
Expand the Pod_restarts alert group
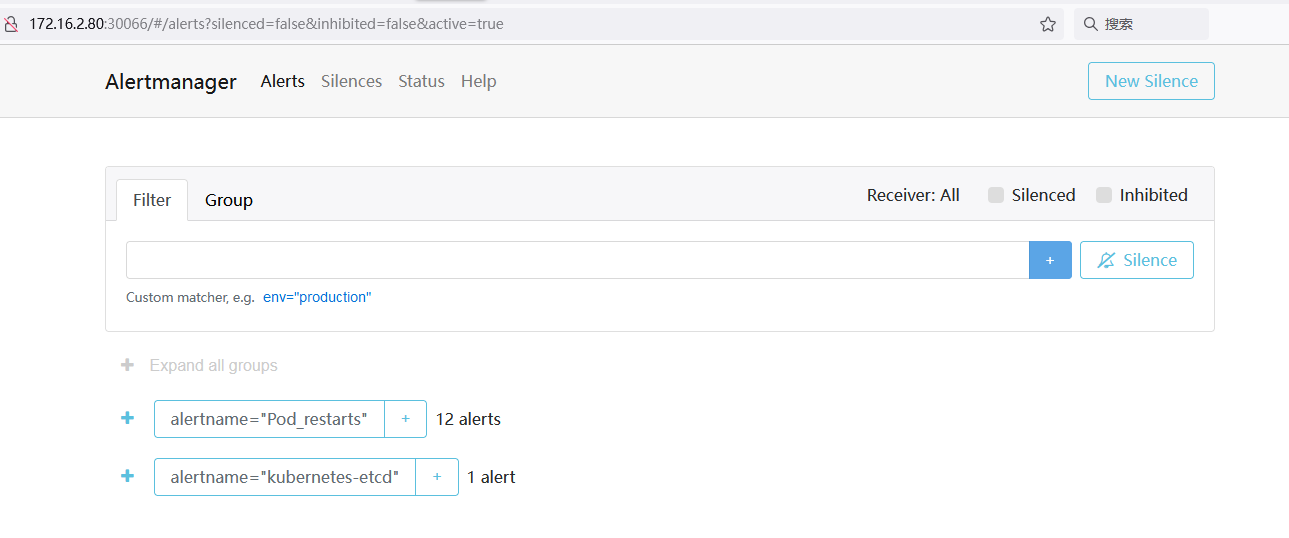(127, 418)
